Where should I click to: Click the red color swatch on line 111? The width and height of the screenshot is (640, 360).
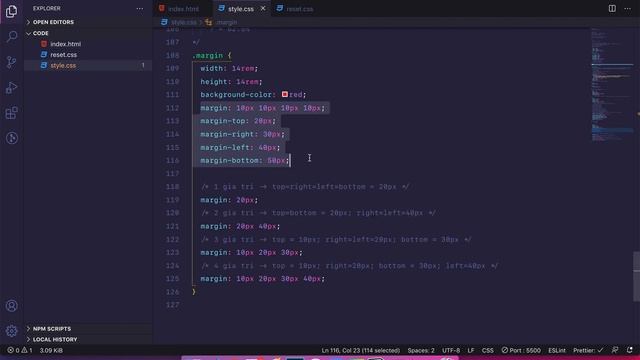(x=284, y=94)
